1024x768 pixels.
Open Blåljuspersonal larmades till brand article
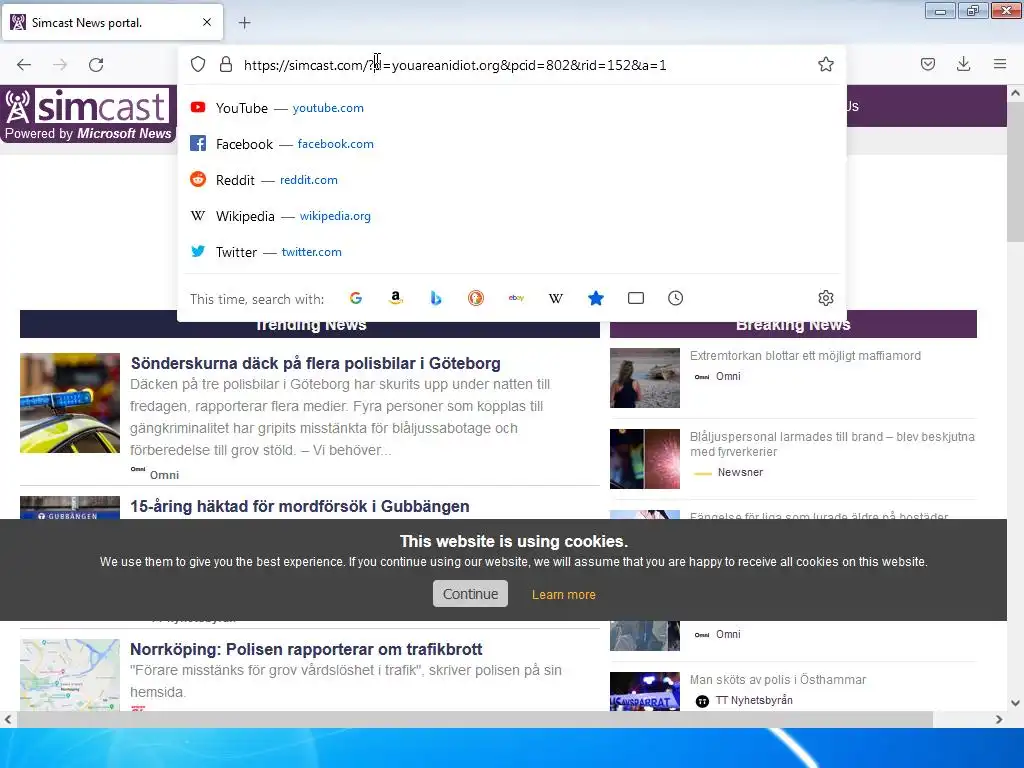pos(832,444)
